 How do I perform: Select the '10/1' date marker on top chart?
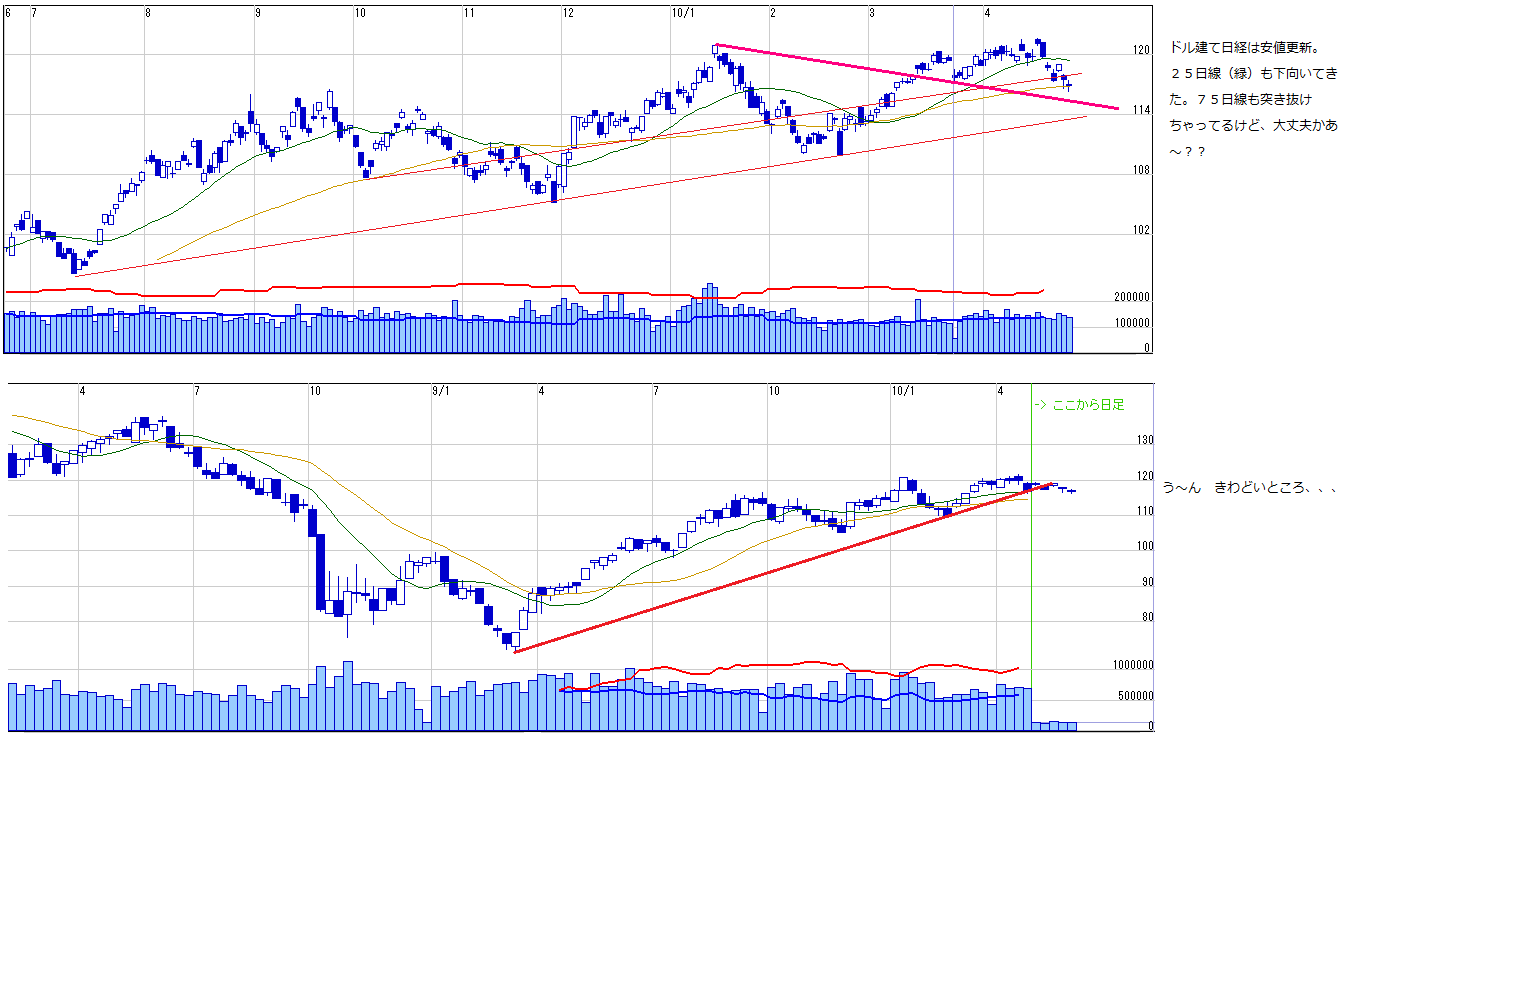tap(683, 13)
